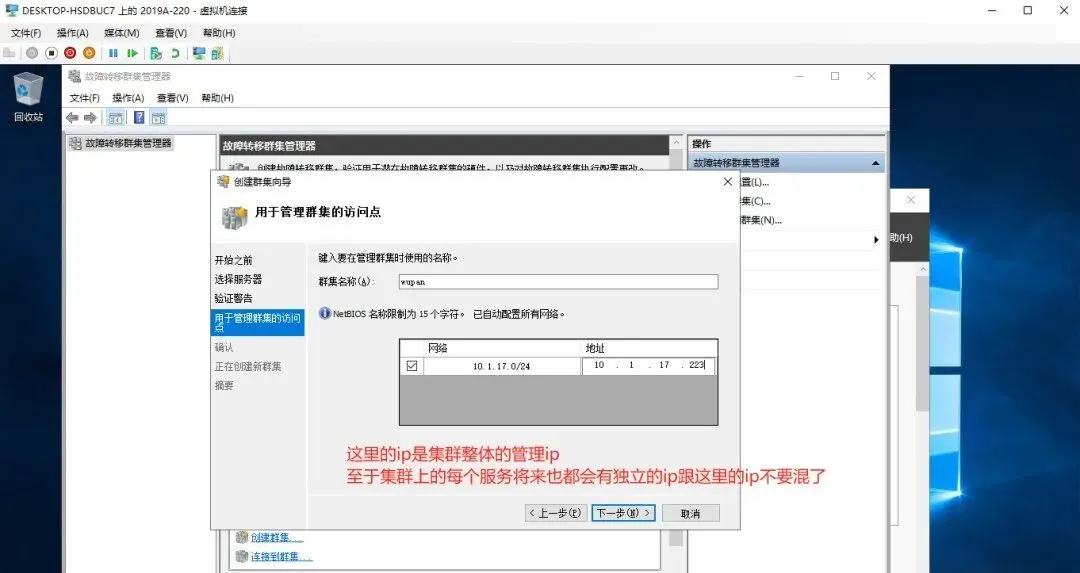Go back in Failover Cluster Manager toolbar
1080x573 pixels.
[x=72, y=118]
